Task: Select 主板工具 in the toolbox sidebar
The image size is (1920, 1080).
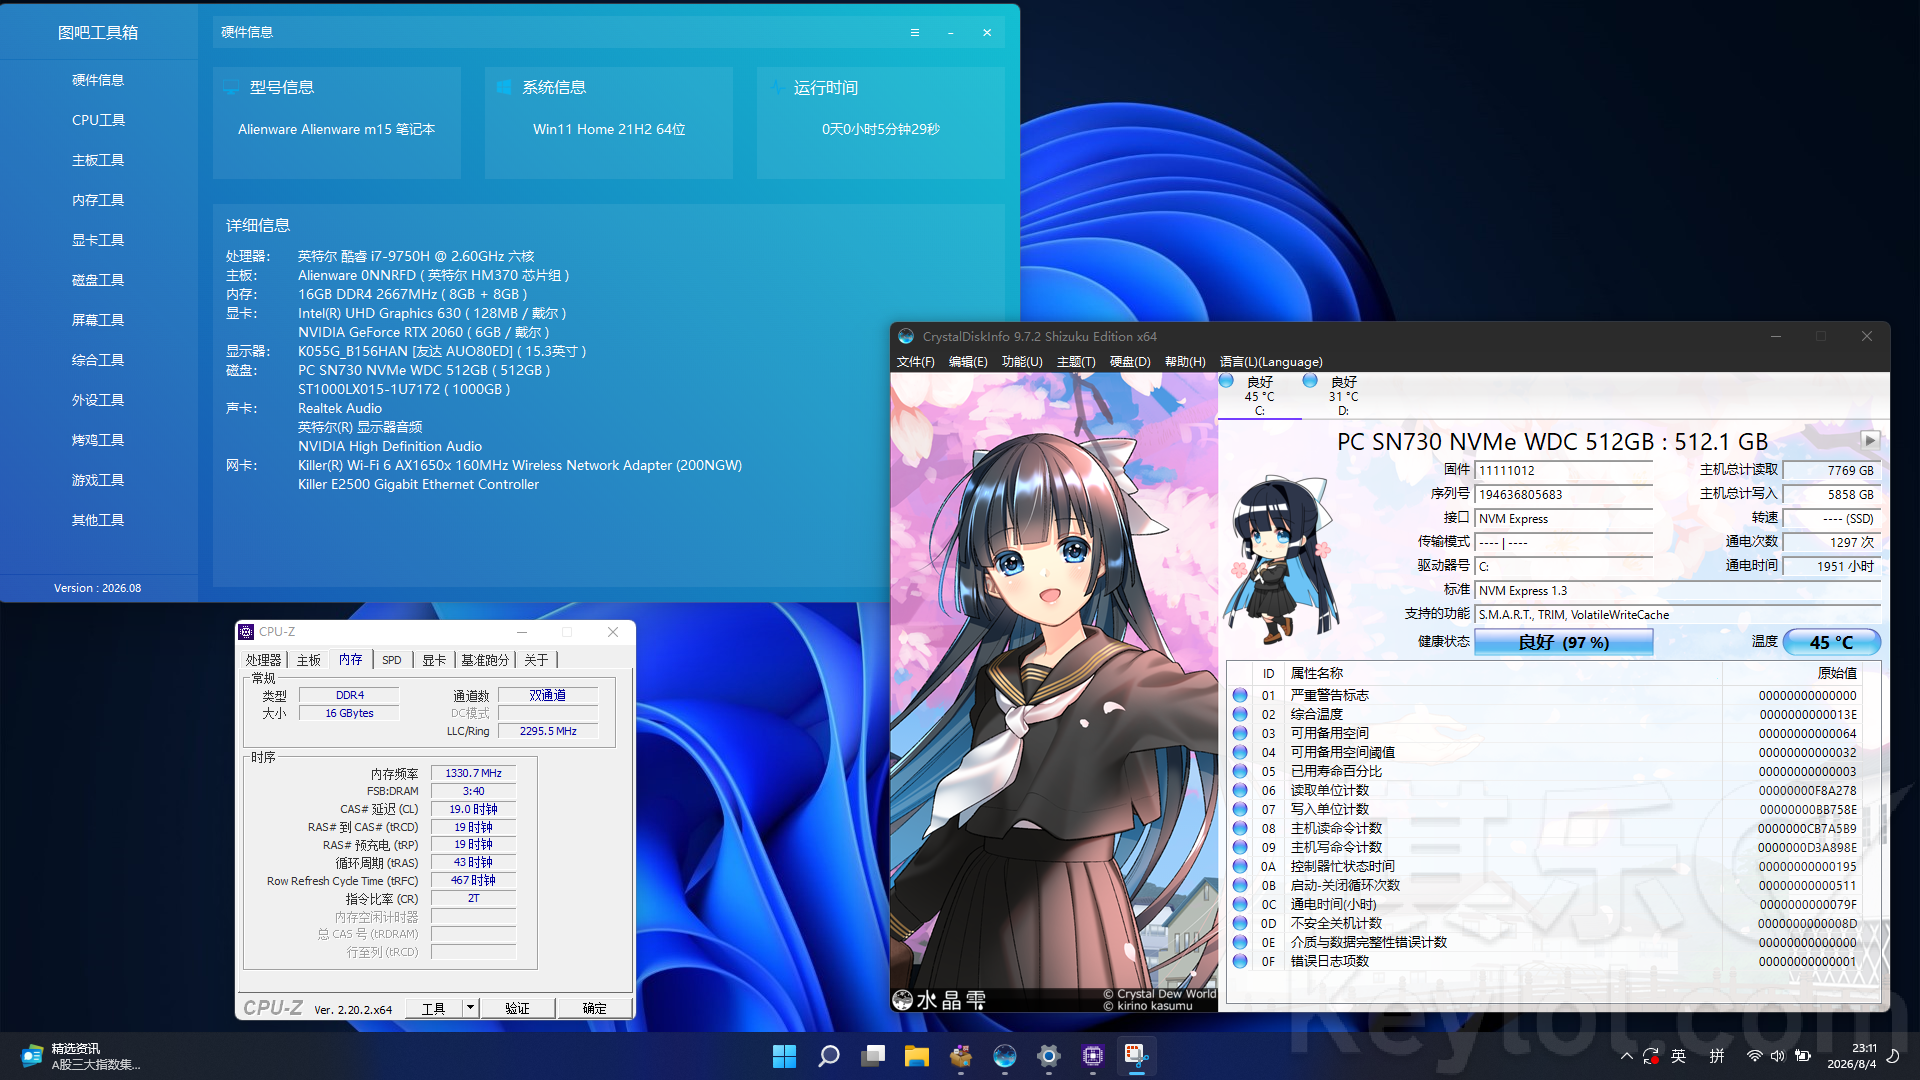Action: pos(98,160)
